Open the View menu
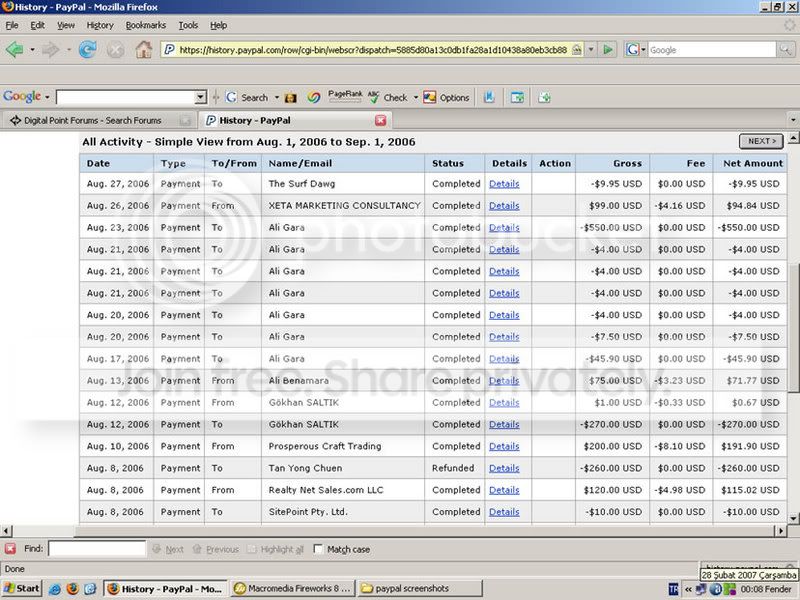This screenshot has height=600, width=800. [x=66, y=25]
